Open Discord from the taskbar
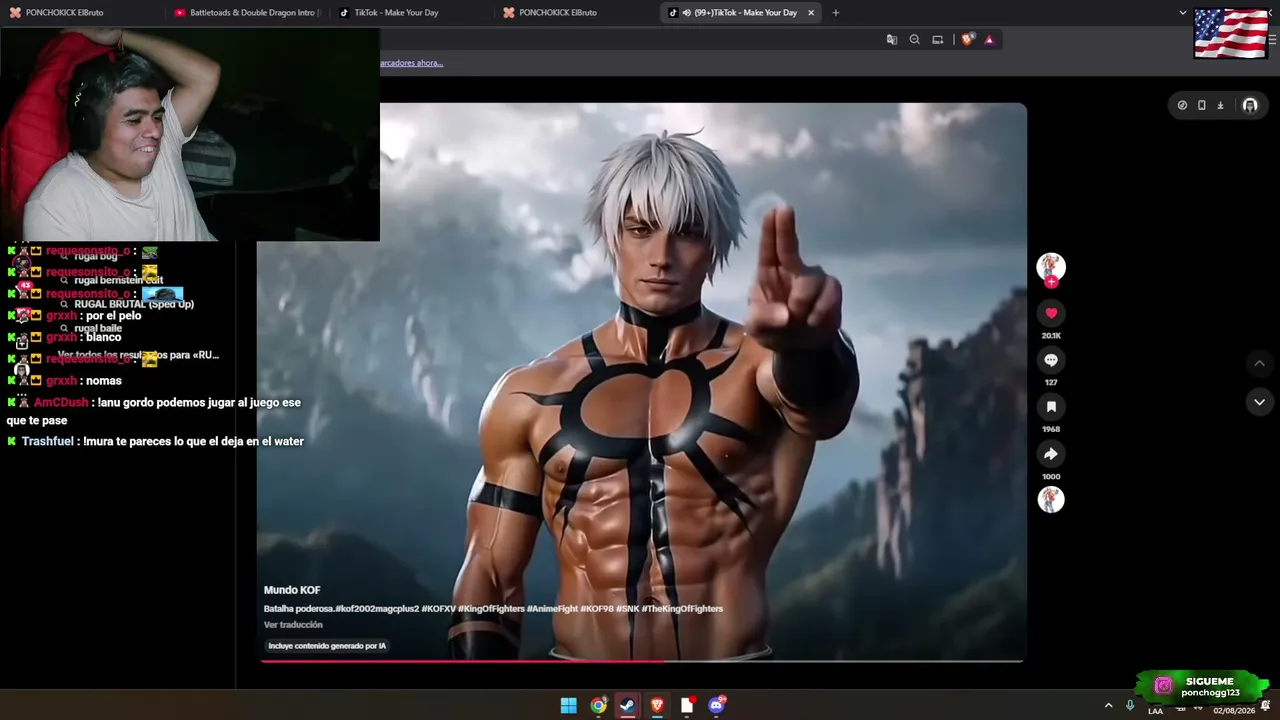This screenshot has height=720, width=1280. [x=716, y=706]
